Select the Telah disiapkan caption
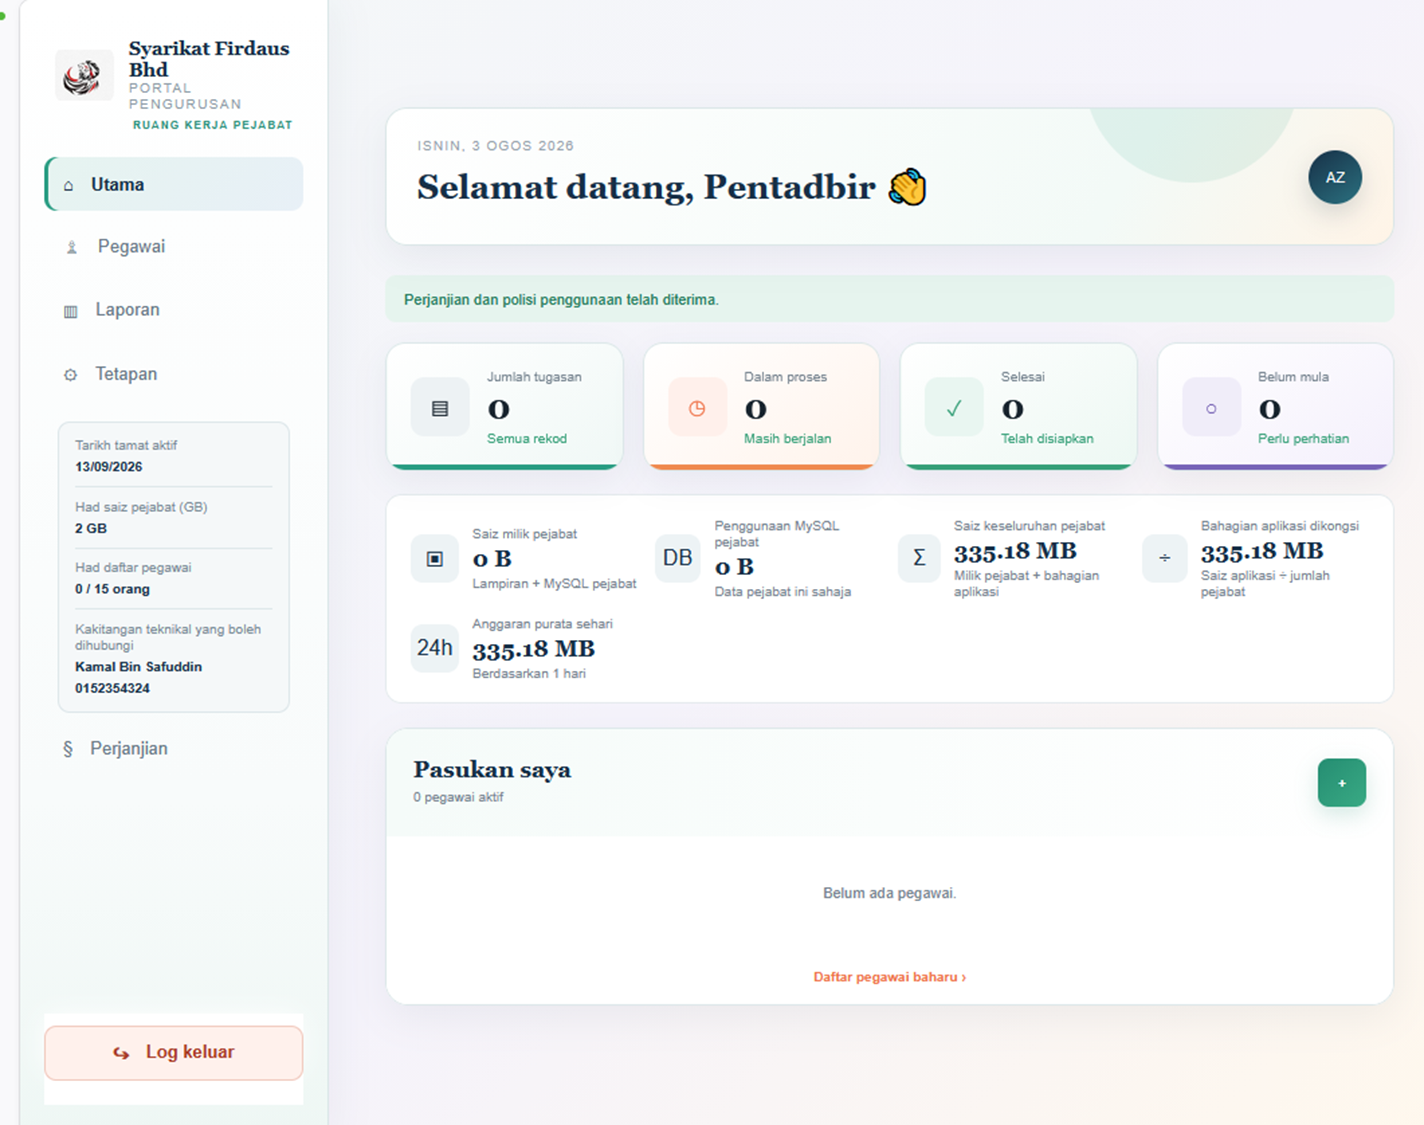The height and width of the screenshot is (1125, 1424). [x=1047, y=439]
